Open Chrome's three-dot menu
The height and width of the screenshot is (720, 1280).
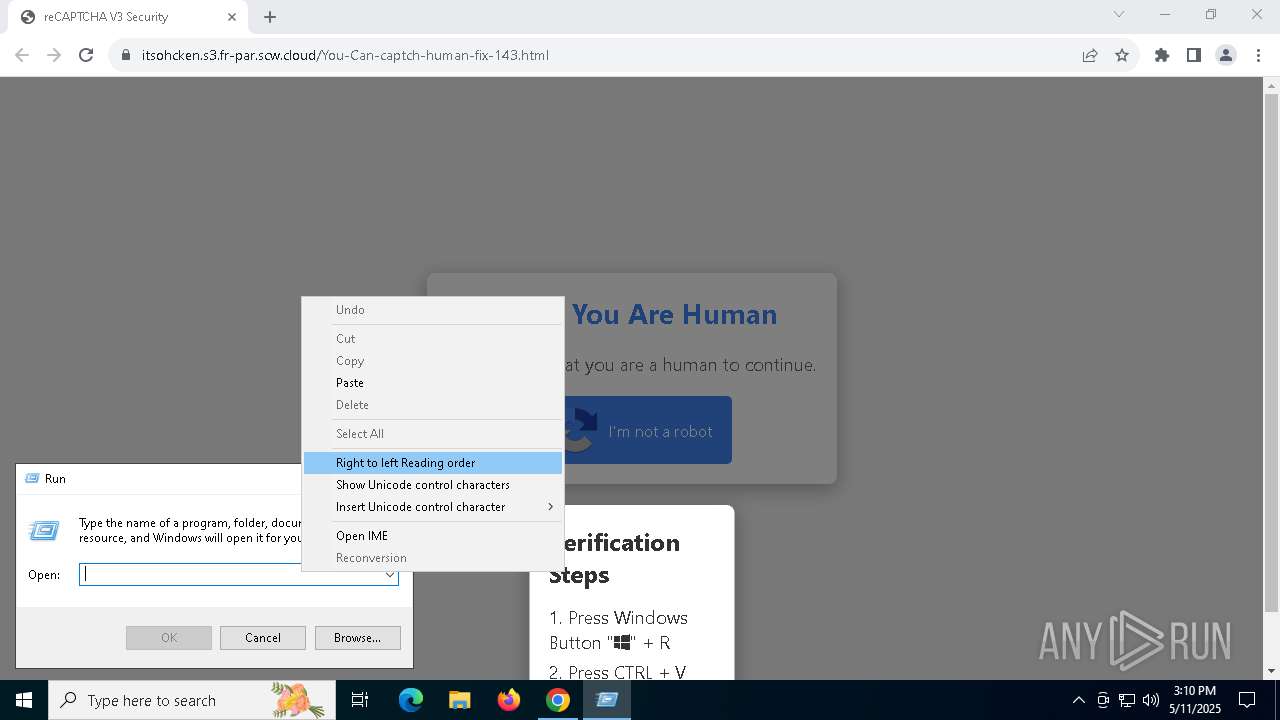(1258, 55)
